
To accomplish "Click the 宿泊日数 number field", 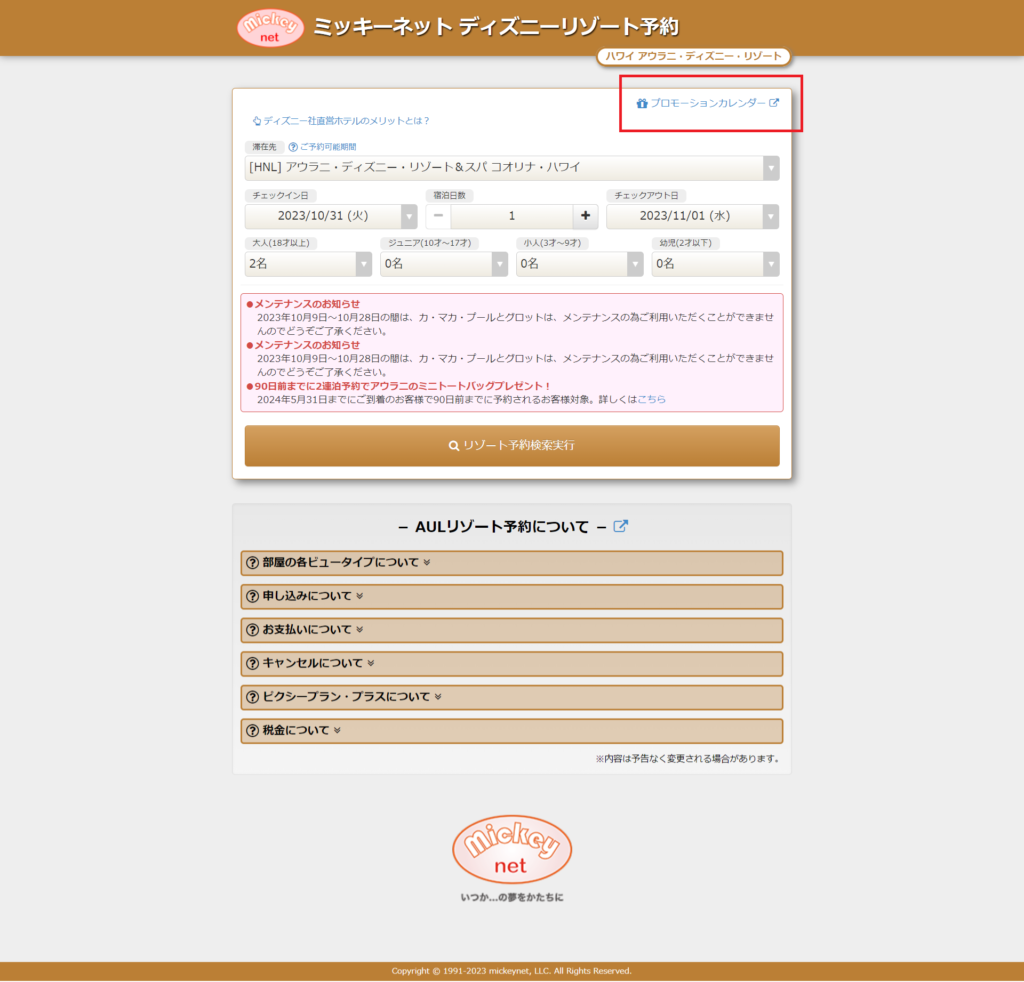I will tap(512, 215).
